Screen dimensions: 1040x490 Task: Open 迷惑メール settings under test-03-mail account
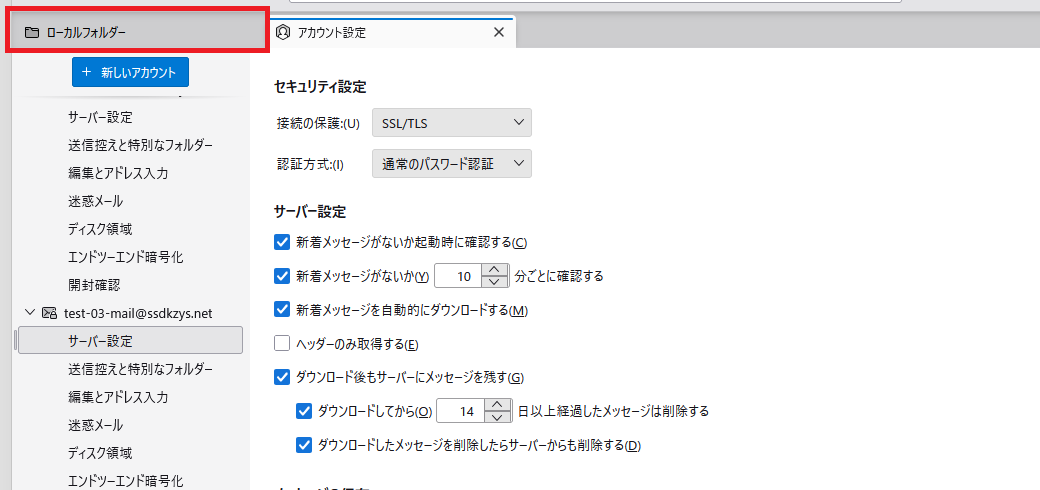pyautogui.click(x=96, y=425)
